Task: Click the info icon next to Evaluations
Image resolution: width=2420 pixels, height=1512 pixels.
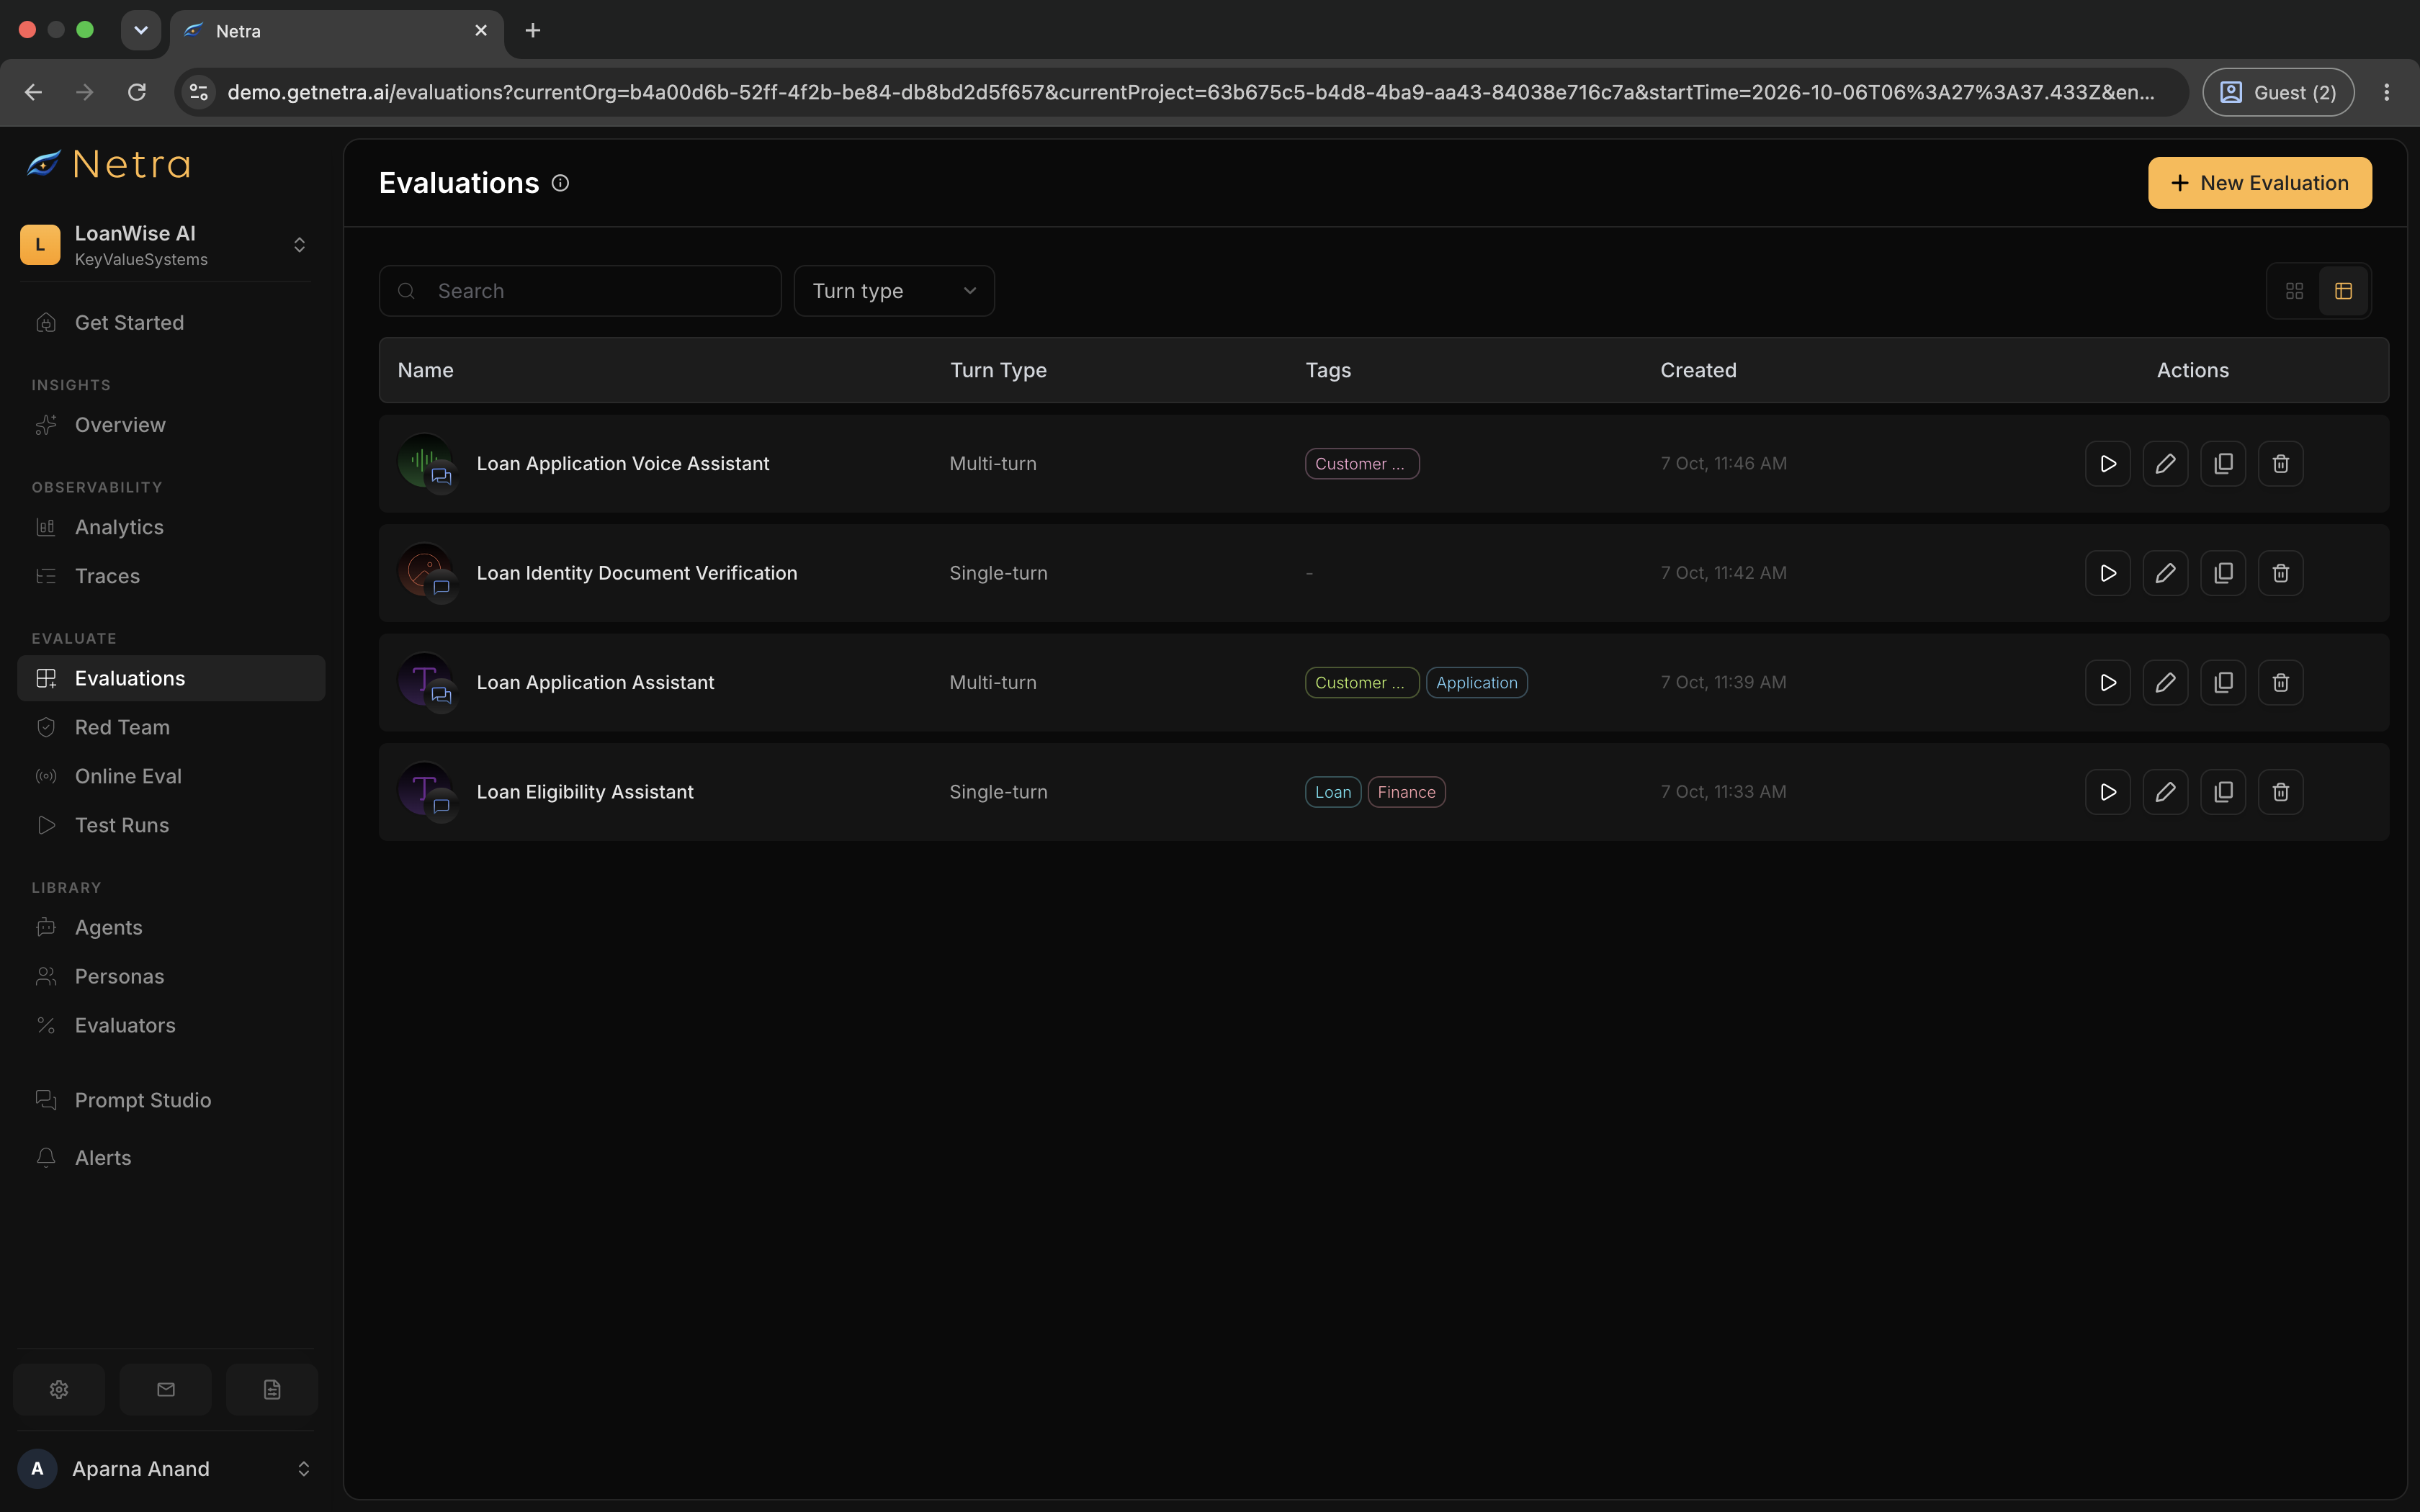Action: (560, 183)
